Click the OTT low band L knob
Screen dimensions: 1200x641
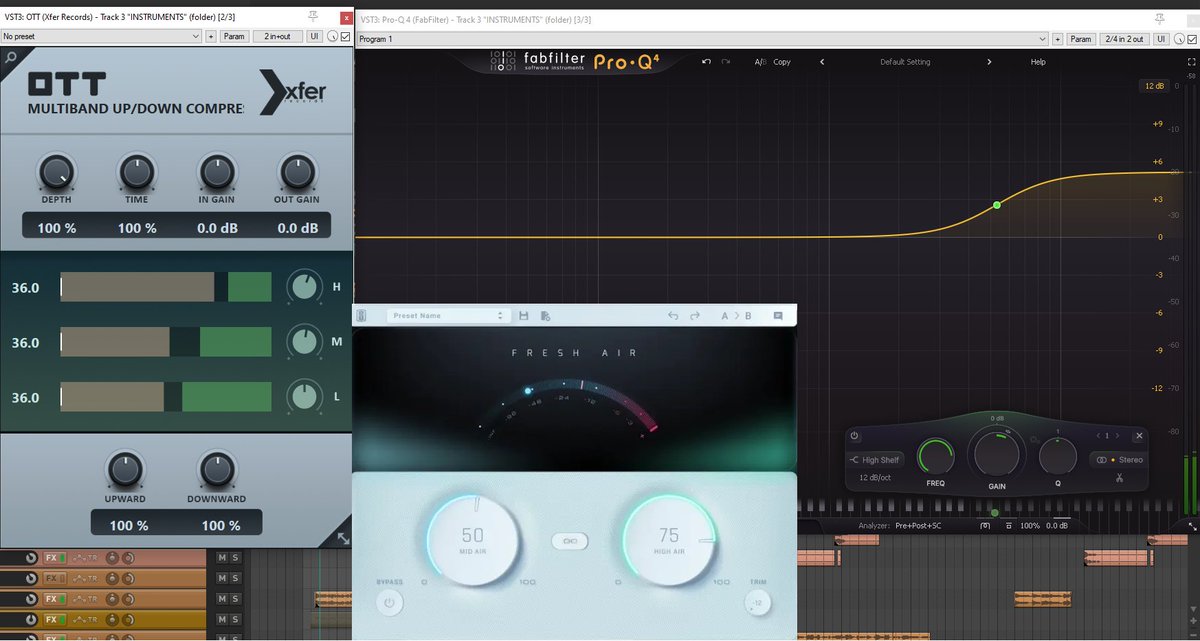click(302, 397)
